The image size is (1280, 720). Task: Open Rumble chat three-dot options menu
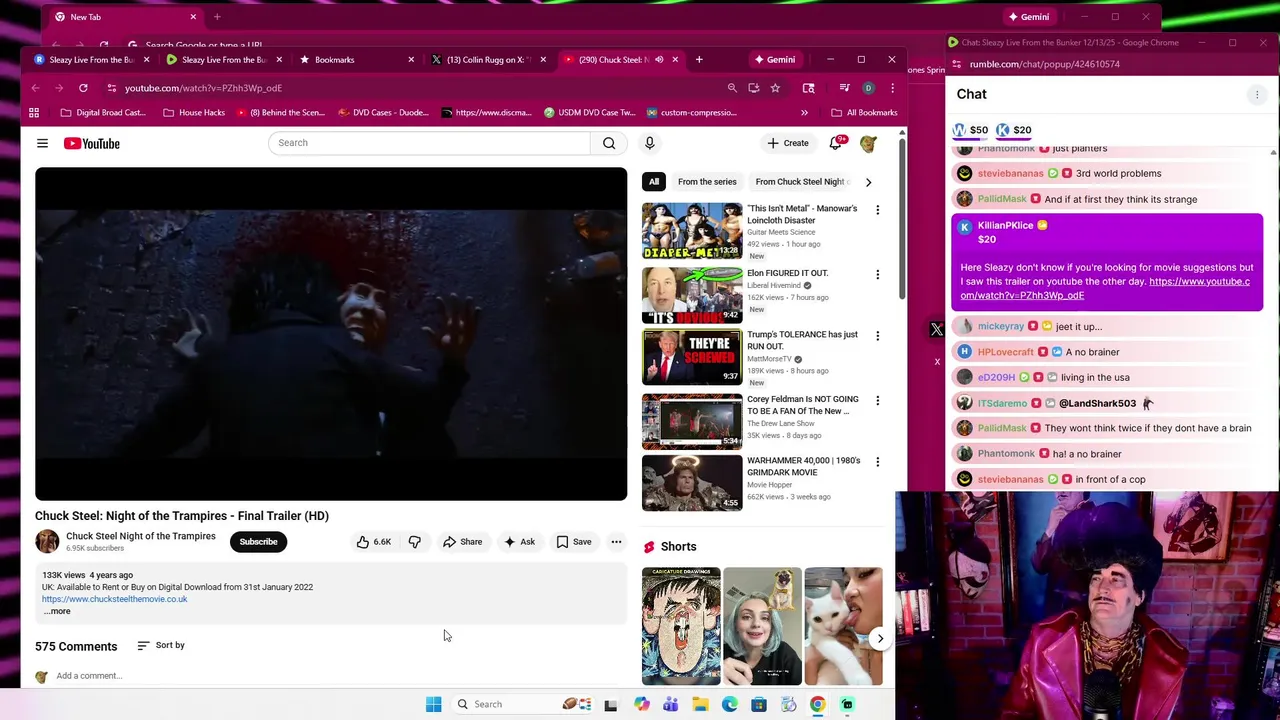(1257, 95)
